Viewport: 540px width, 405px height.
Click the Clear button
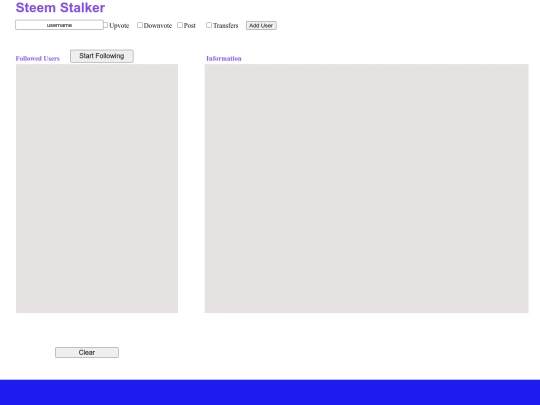87,352
